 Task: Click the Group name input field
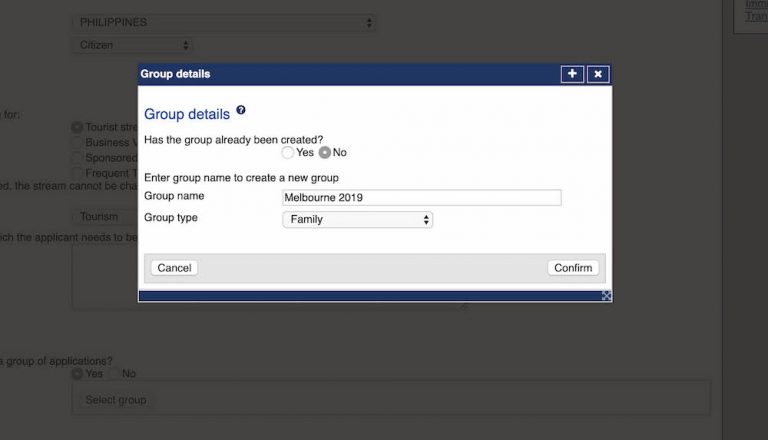(x=421, y=198)
